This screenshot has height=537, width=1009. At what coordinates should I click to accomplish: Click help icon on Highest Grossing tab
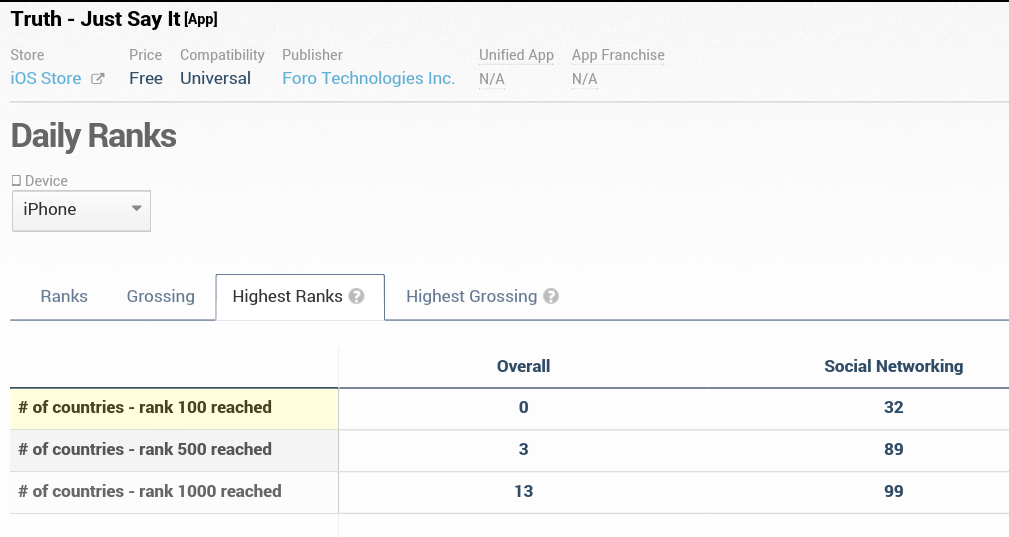coord(551,297)
